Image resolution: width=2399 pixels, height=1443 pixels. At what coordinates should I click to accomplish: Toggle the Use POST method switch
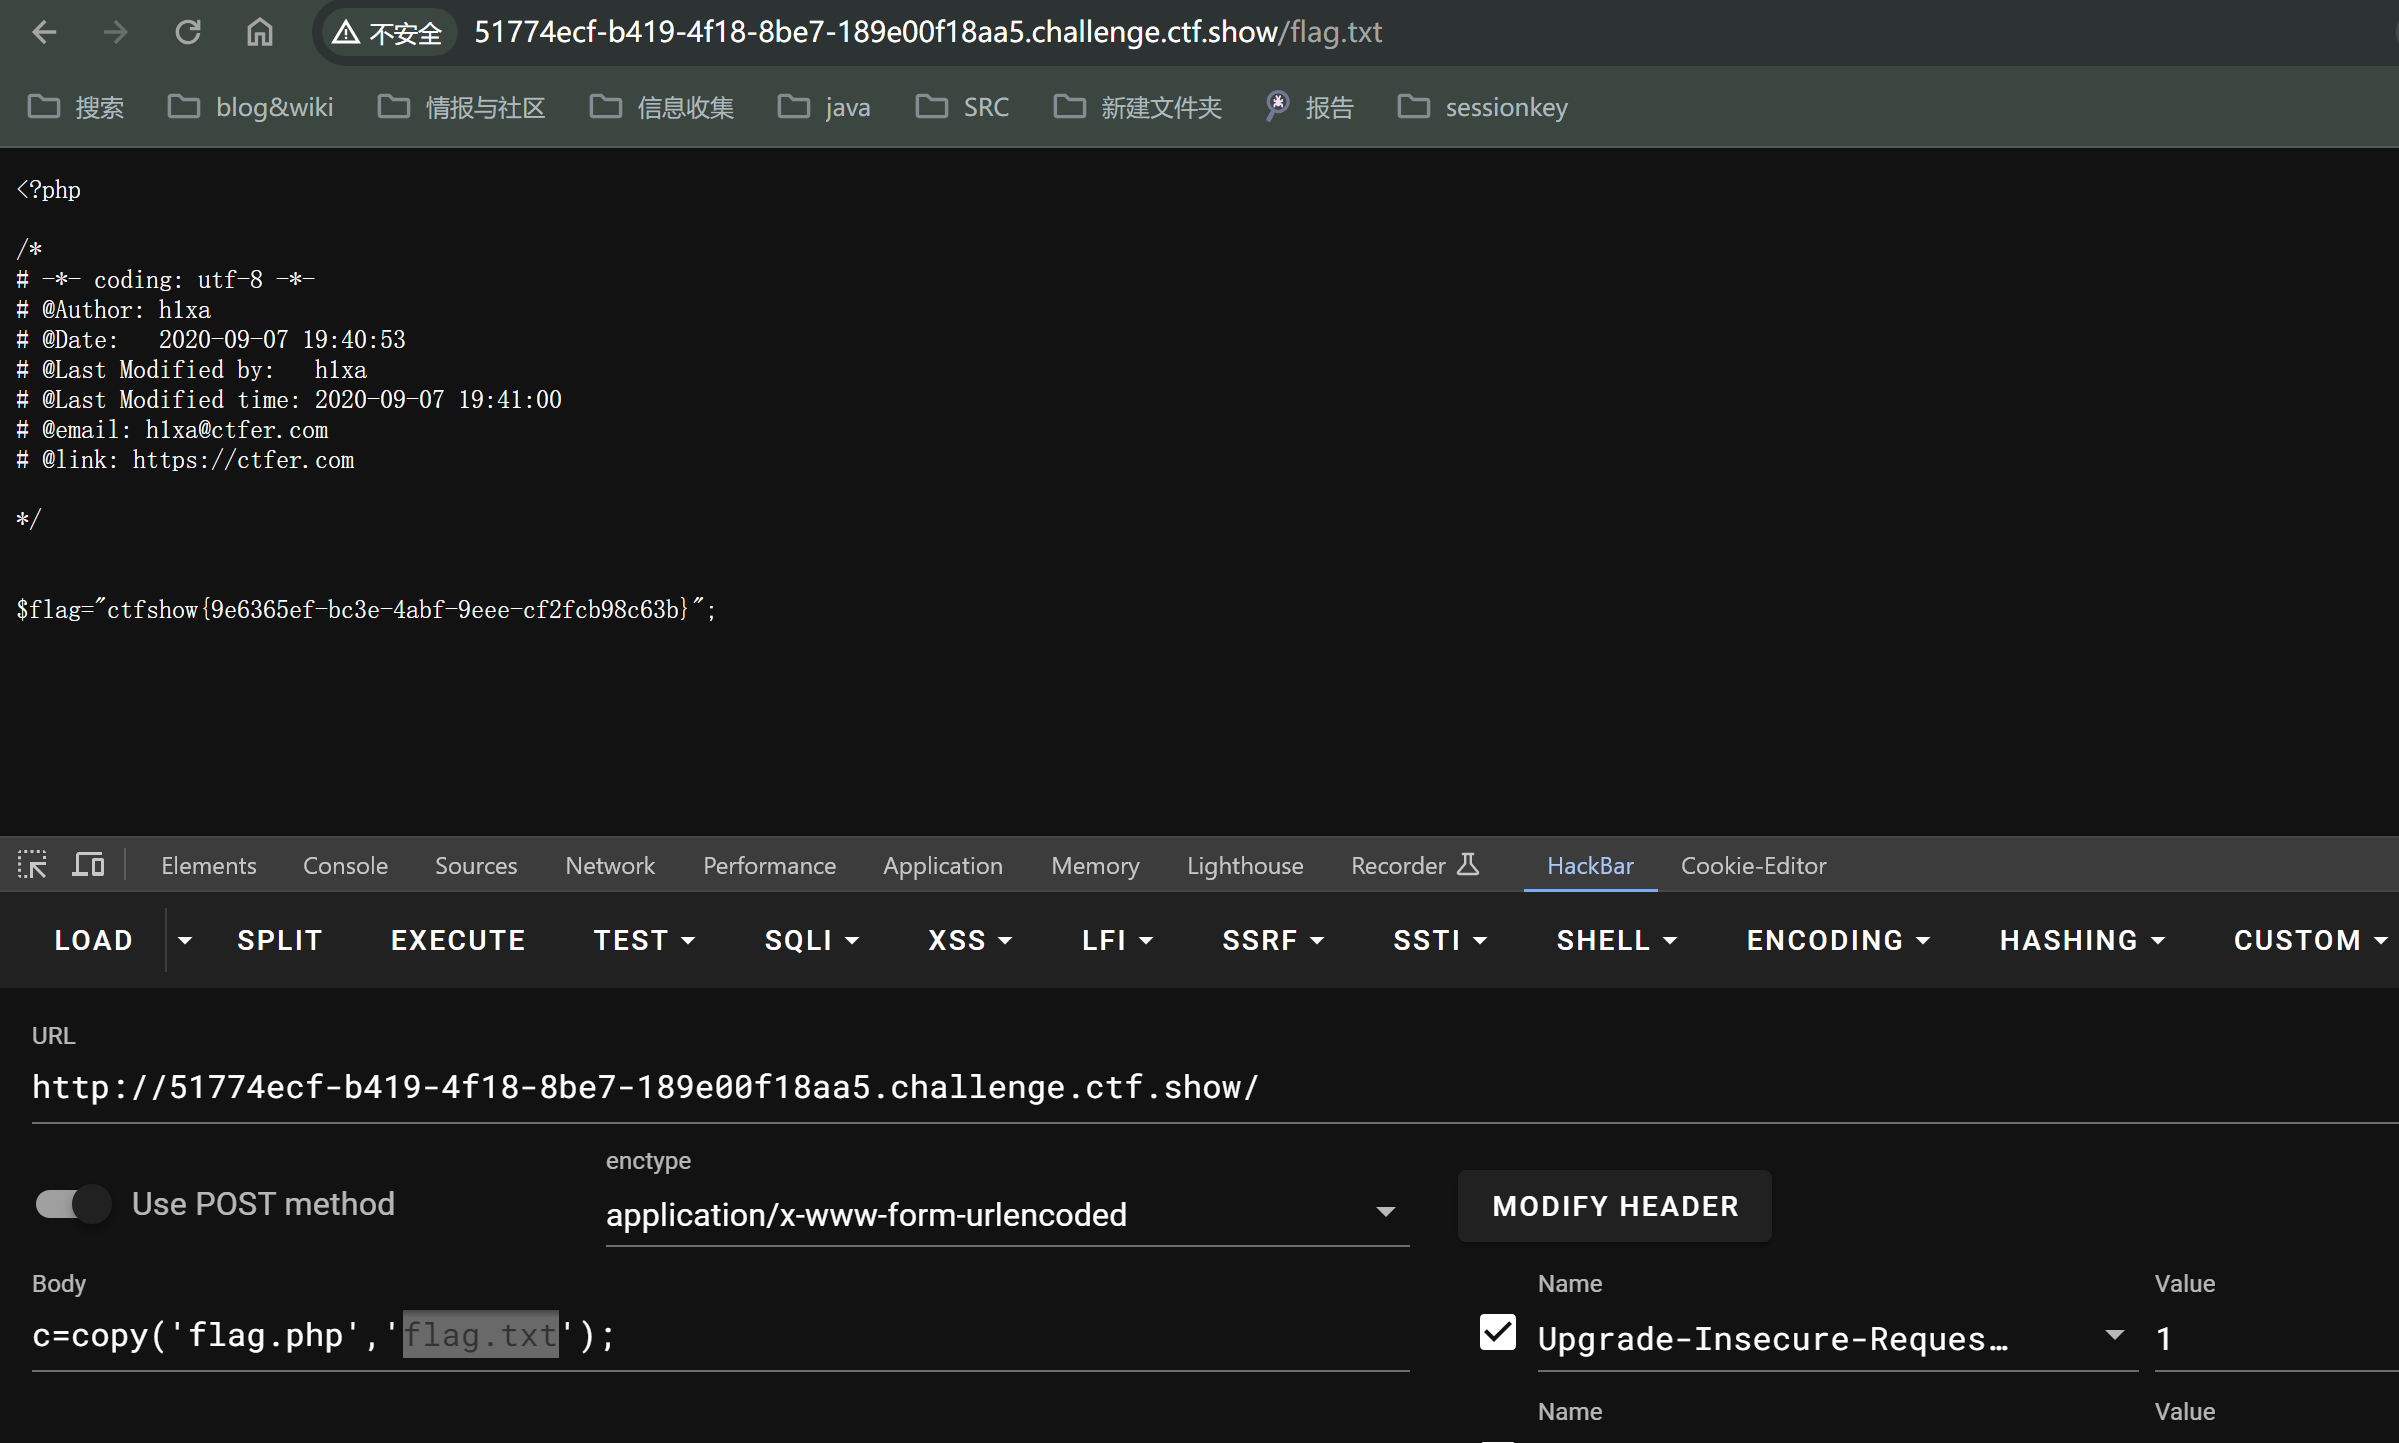coord(73,1204)
